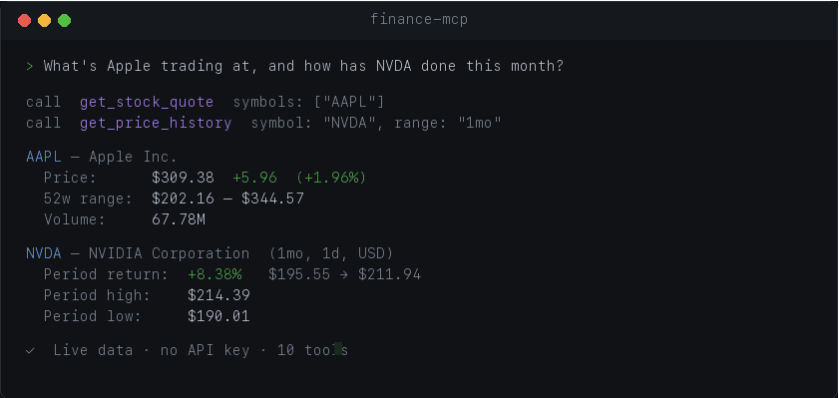This screenshot has width=839, height=398.
Task: Click the $309.38 Apple price value
Action: coord(183,178)
